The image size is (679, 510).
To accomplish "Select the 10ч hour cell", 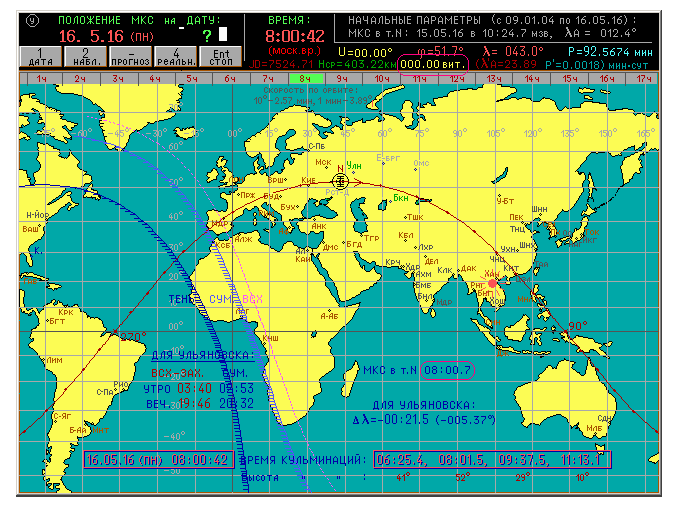I will (381, 78).
